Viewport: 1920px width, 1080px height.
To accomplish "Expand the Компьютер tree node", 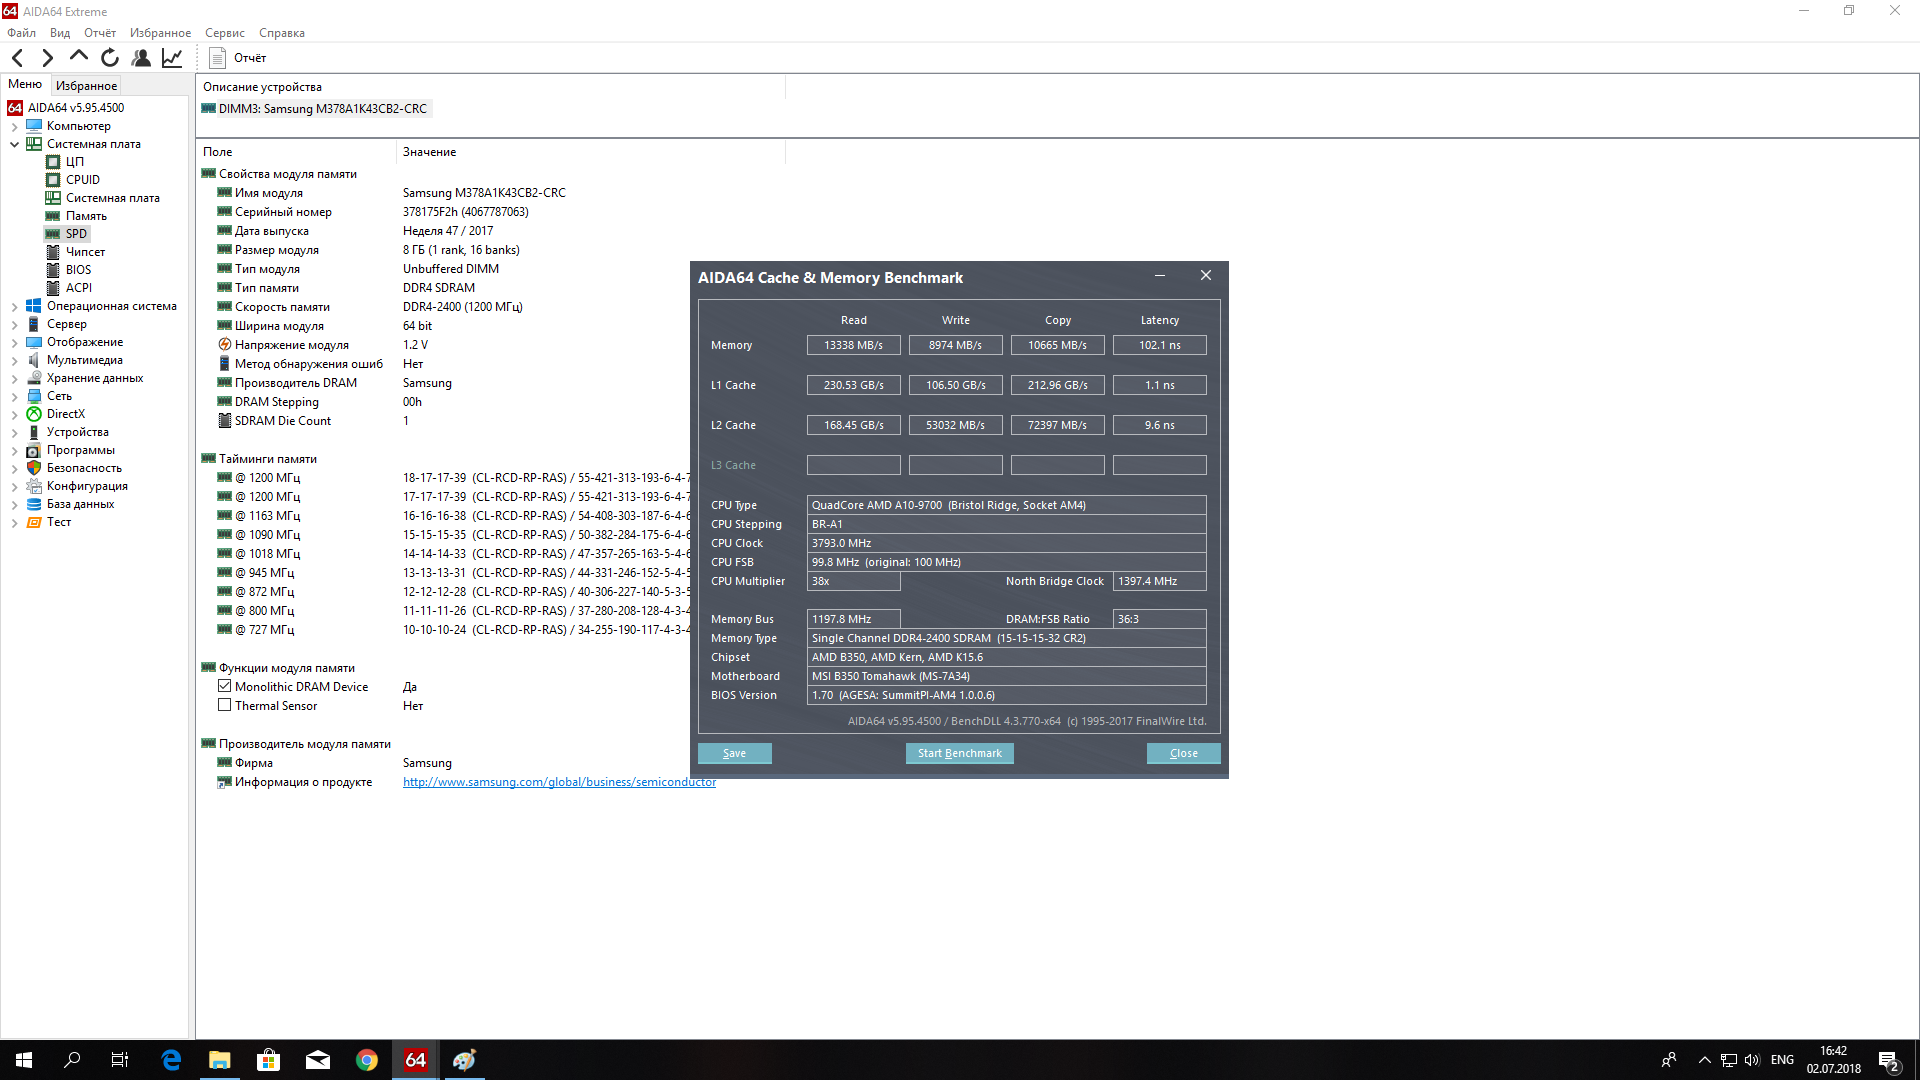I will click(15, 126).
